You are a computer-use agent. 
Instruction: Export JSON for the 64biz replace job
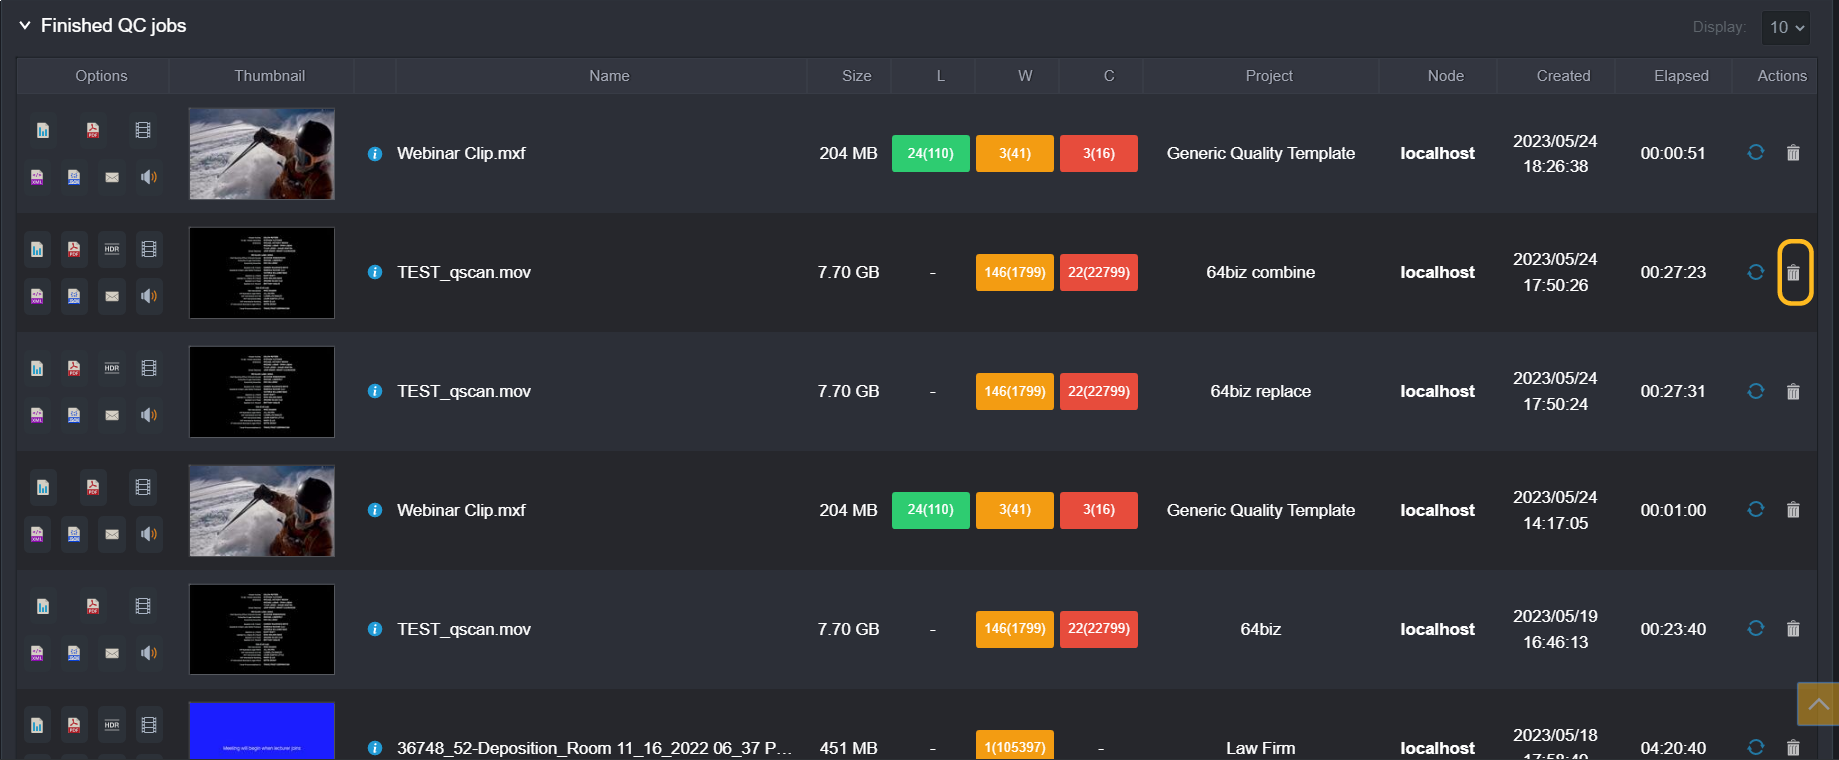coord(74,415)
